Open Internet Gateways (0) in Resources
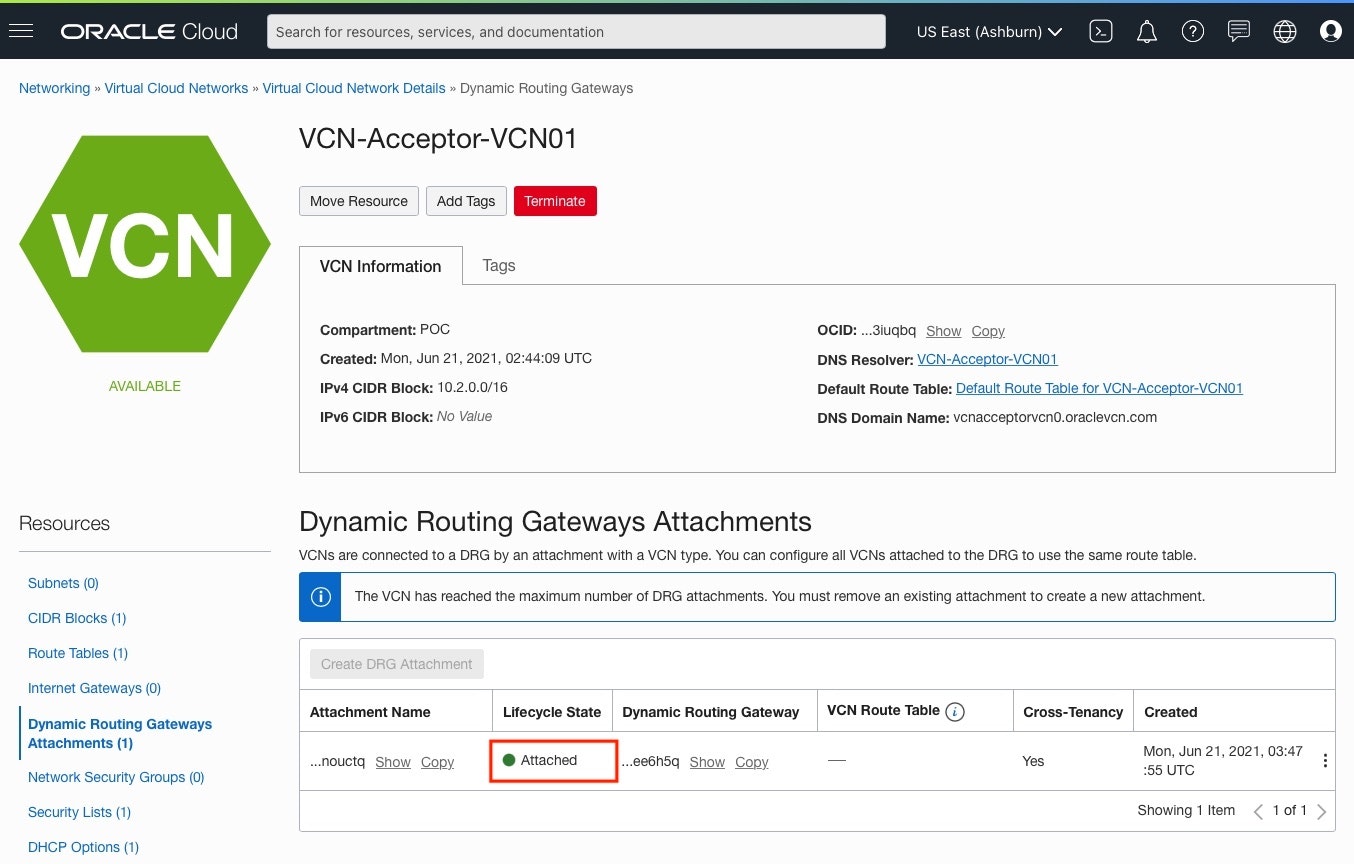This screenshot has height=864, width=1354. pyautogui.click(x=94, y=688)
